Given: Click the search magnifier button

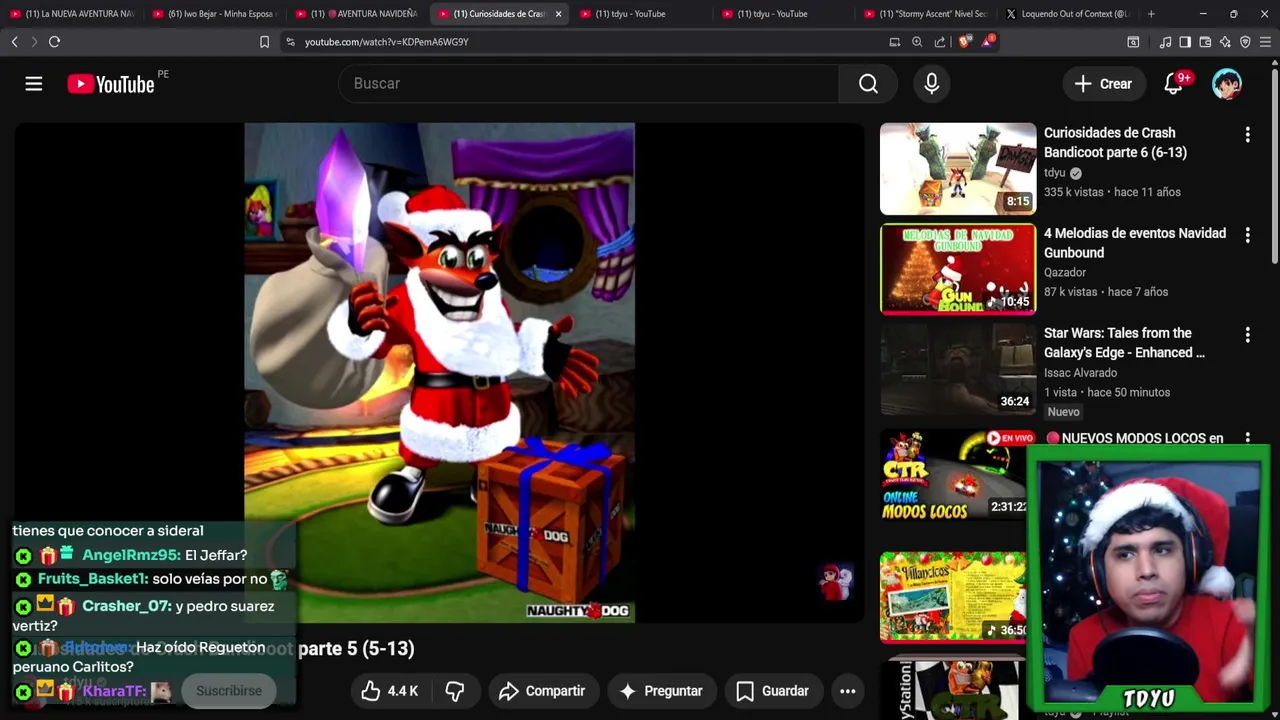Looking at the screenshot, I should (x=868, y=84).
